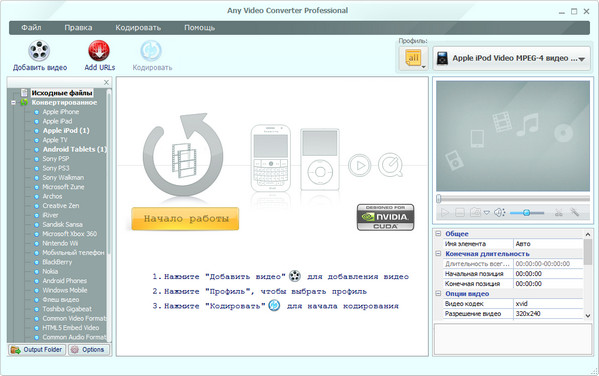Collapse the Конечная длительность section
The height and width of the screenshot is (376, 599).
click(x=438, y=253)
